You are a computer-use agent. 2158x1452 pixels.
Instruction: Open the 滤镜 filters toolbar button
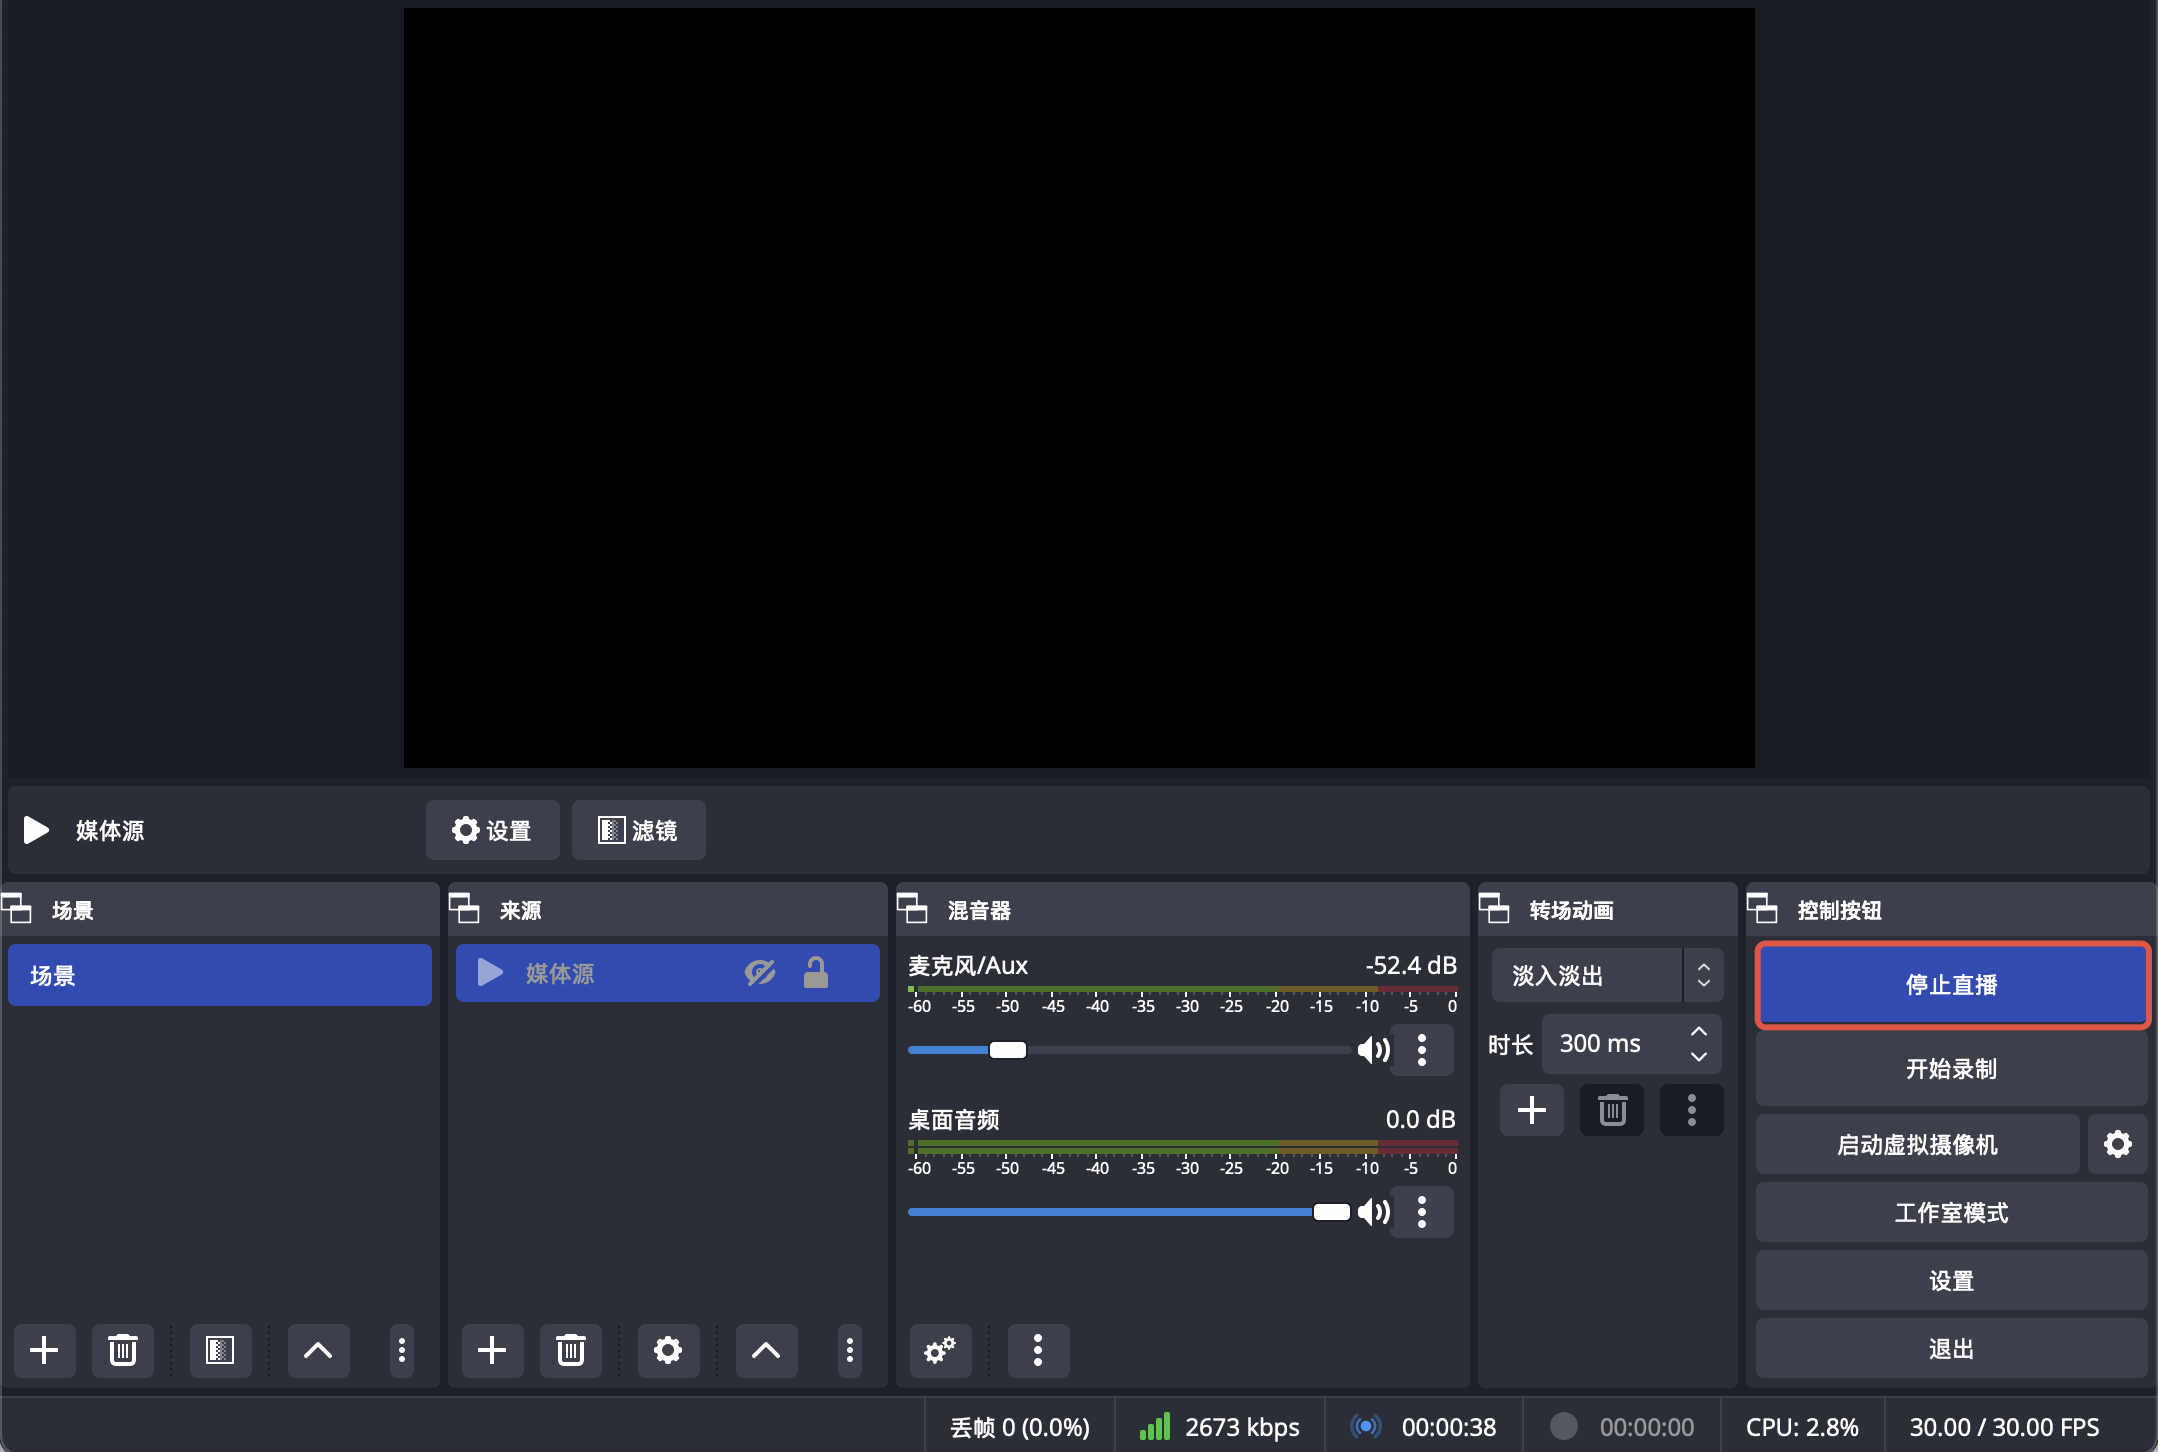(638, 830)
